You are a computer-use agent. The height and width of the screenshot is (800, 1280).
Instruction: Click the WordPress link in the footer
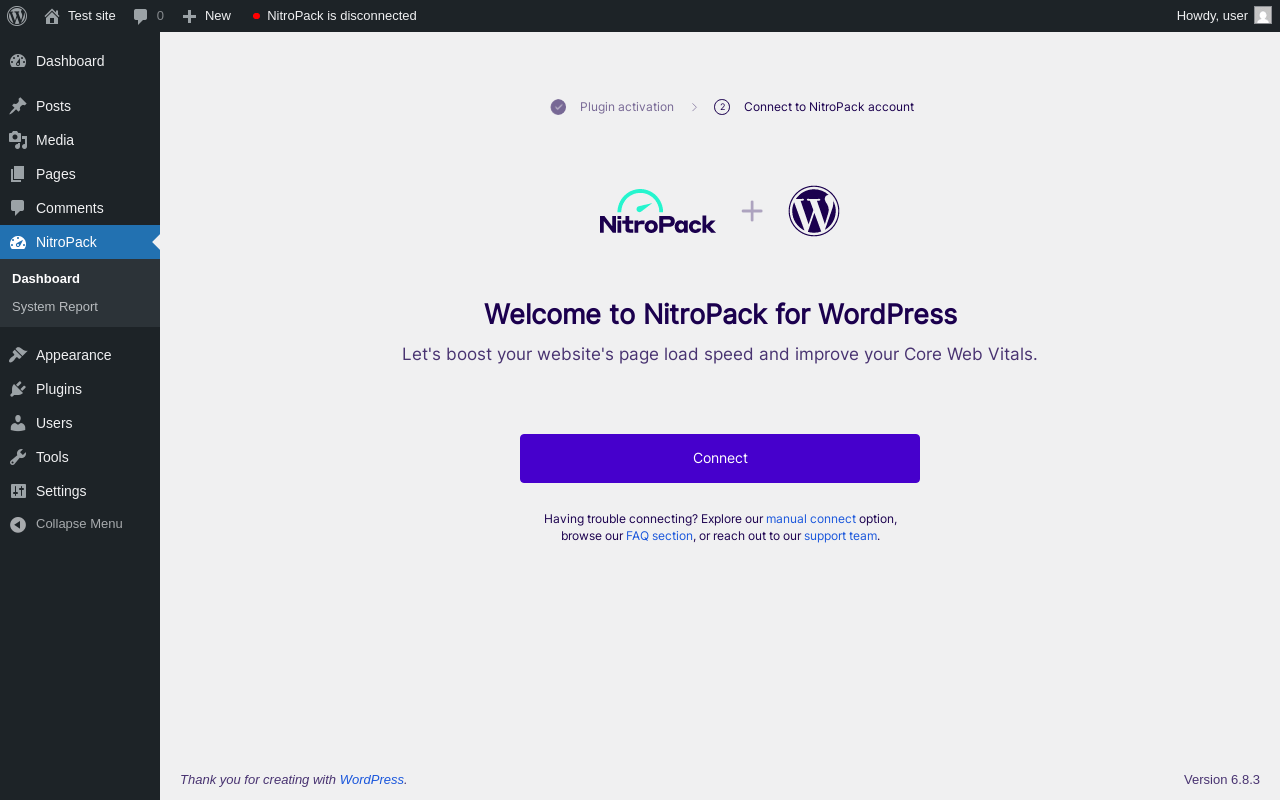pyautogui.click(x=371, y=779)
